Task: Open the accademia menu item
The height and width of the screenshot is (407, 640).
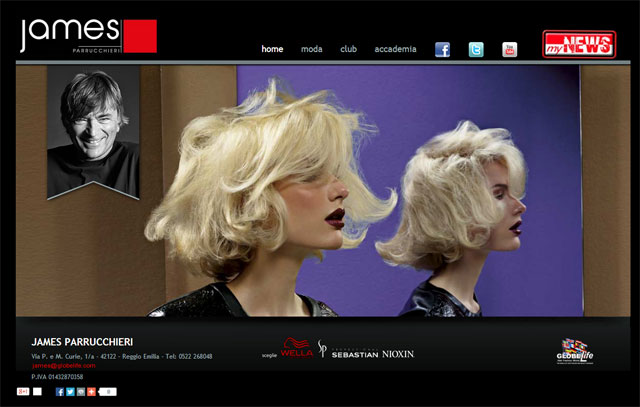Action: click(x=396, y=49)
